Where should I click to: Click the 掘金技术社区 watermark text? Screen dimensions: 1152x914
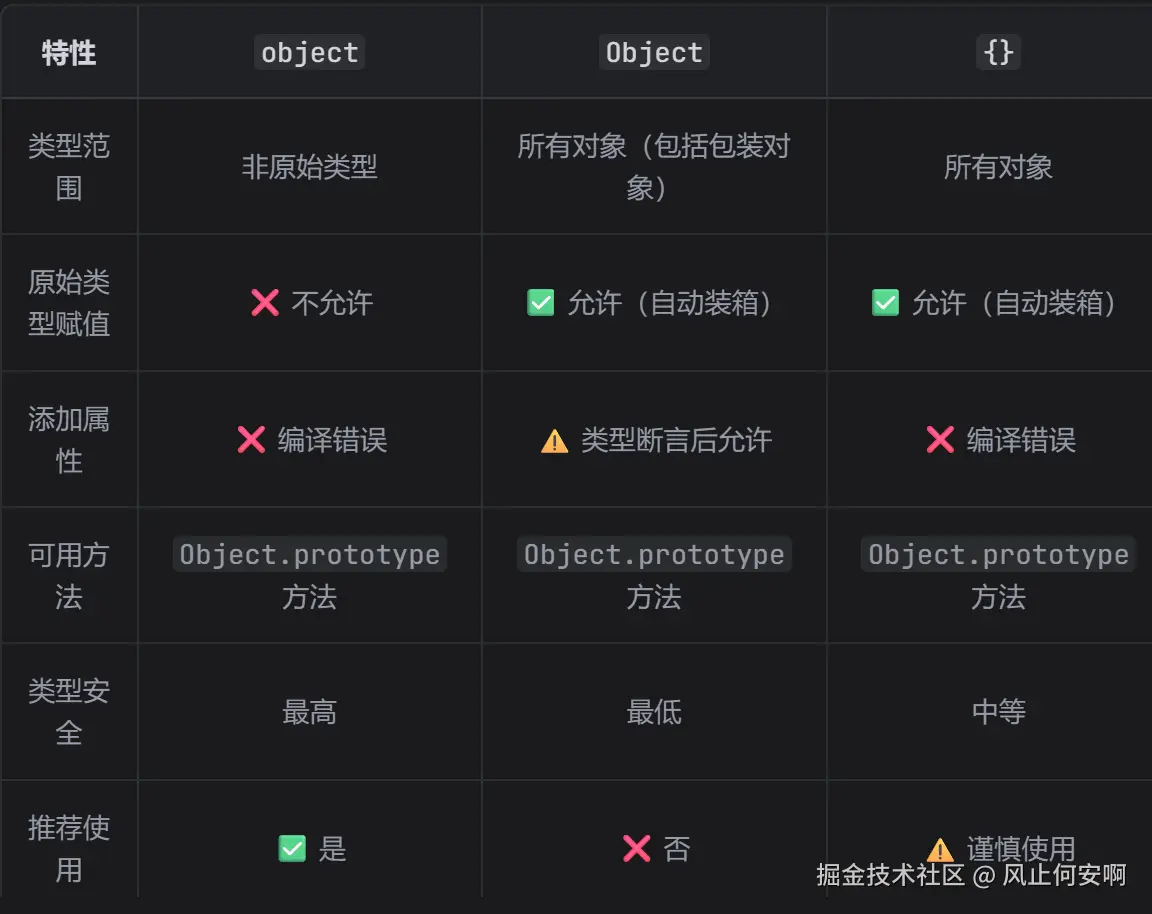point(890,875)
